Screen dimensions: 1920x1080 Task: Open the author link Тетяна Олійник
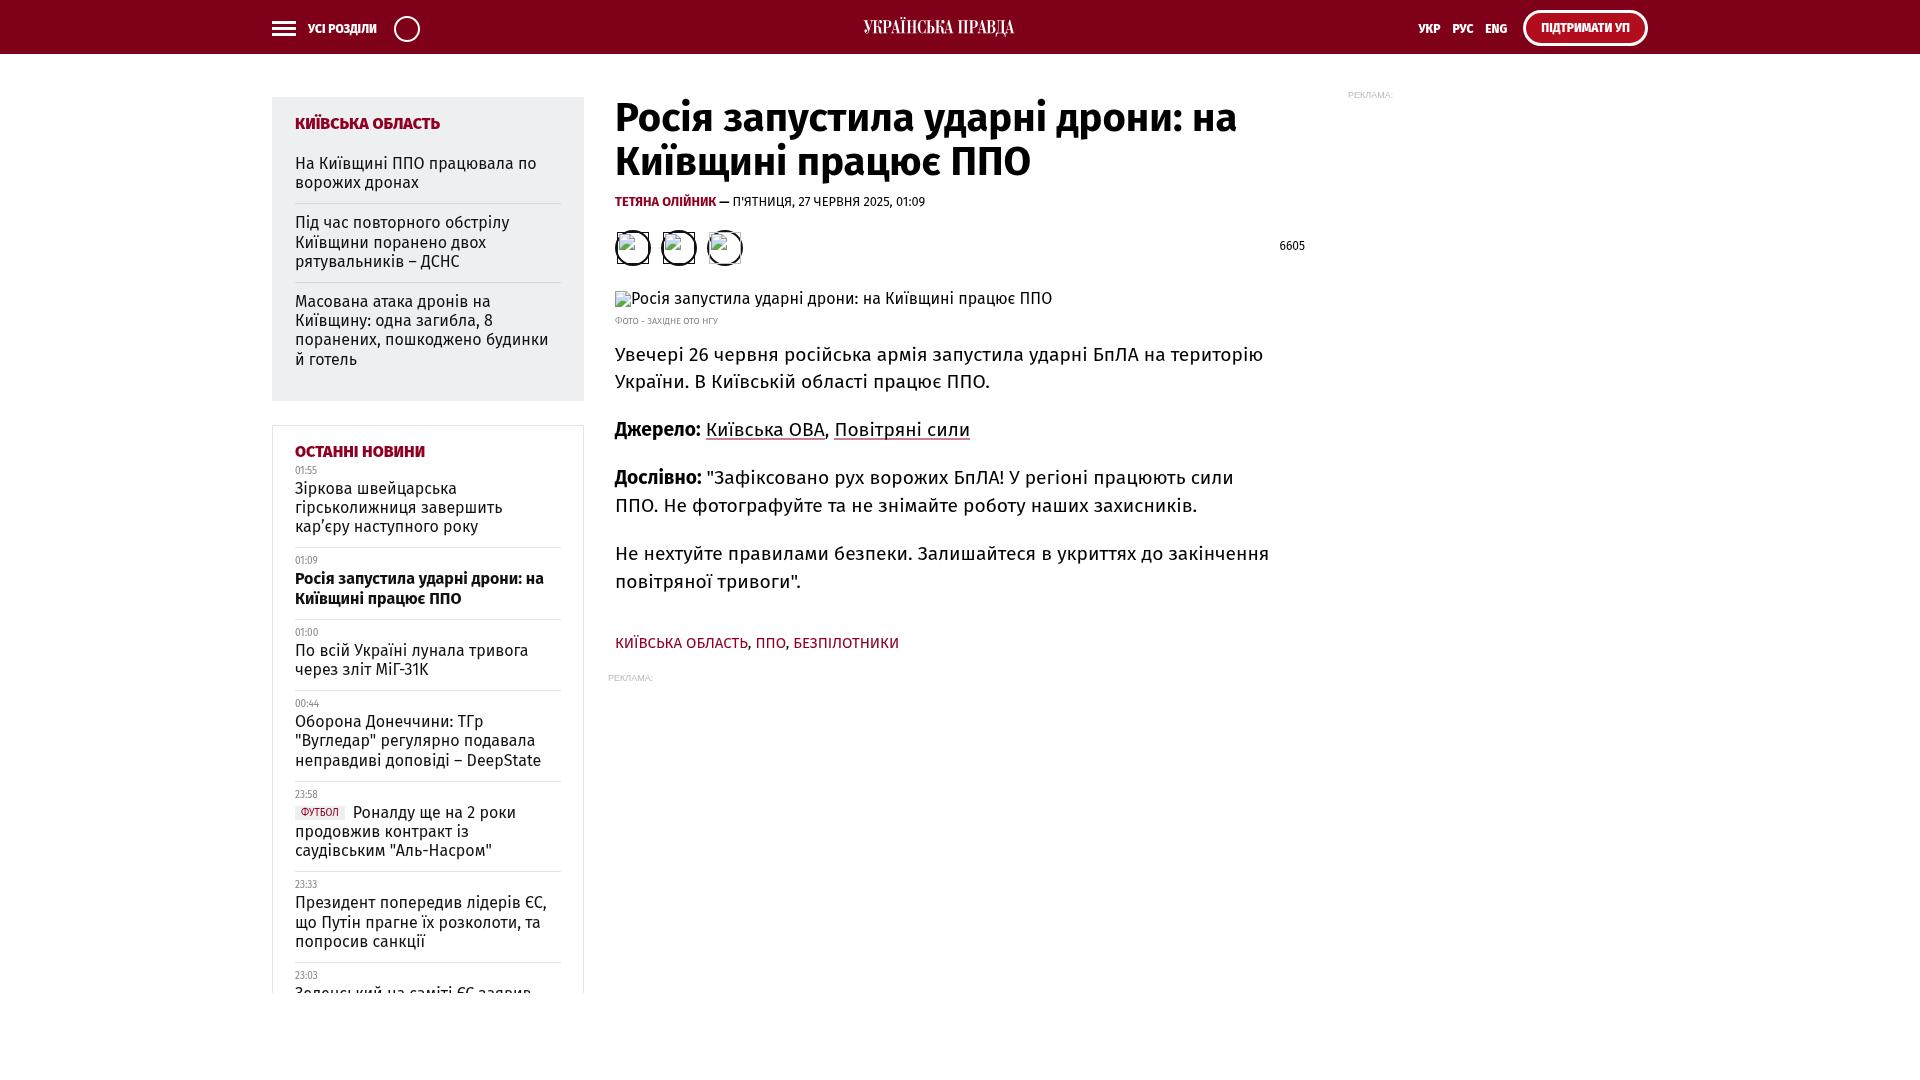point(665,202)
